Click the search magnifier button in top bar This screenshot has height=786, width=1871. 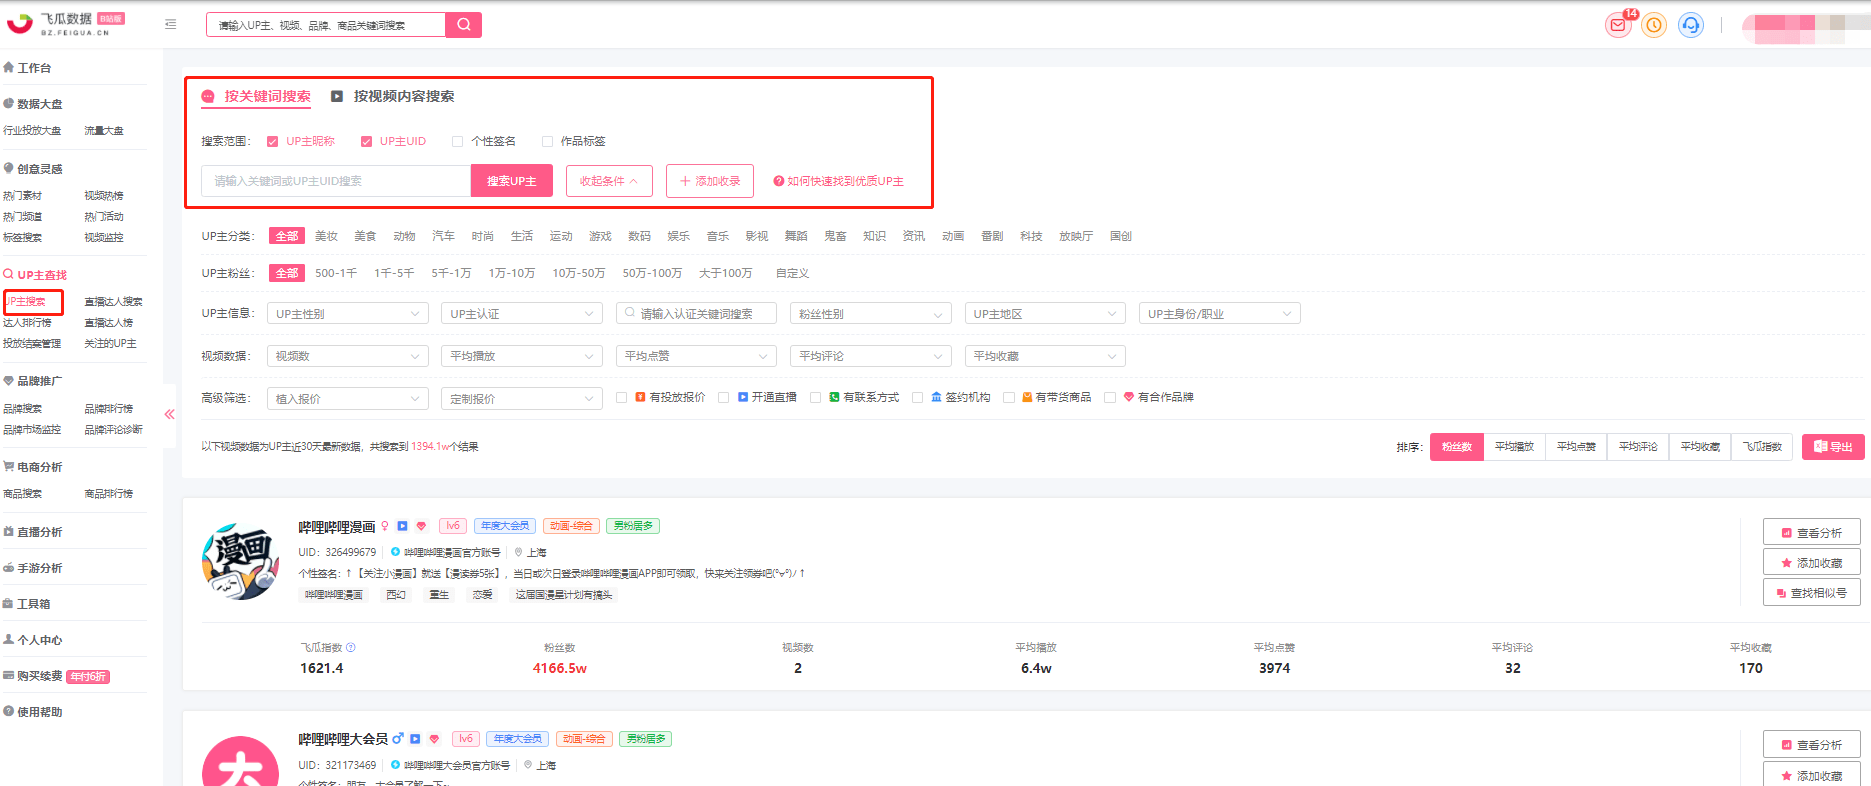click(464, 25)
